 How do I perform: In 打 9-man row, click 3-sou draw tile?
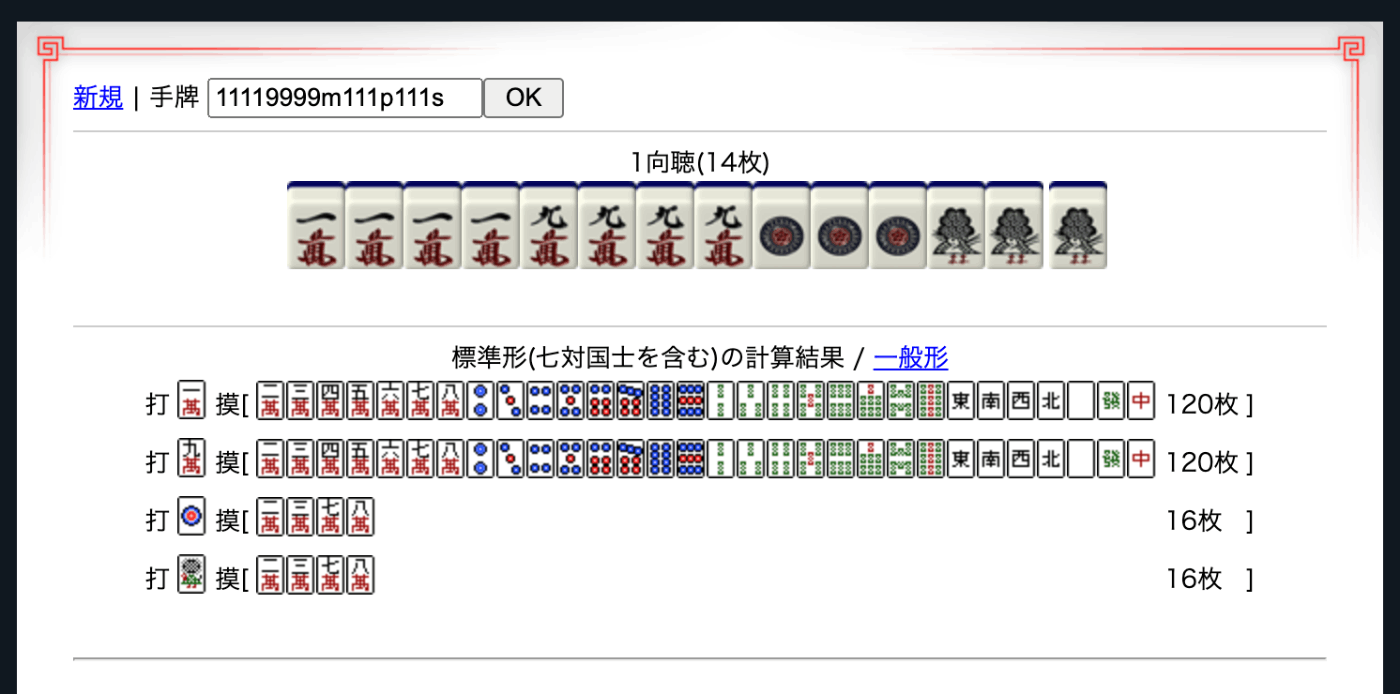(752, 458)
